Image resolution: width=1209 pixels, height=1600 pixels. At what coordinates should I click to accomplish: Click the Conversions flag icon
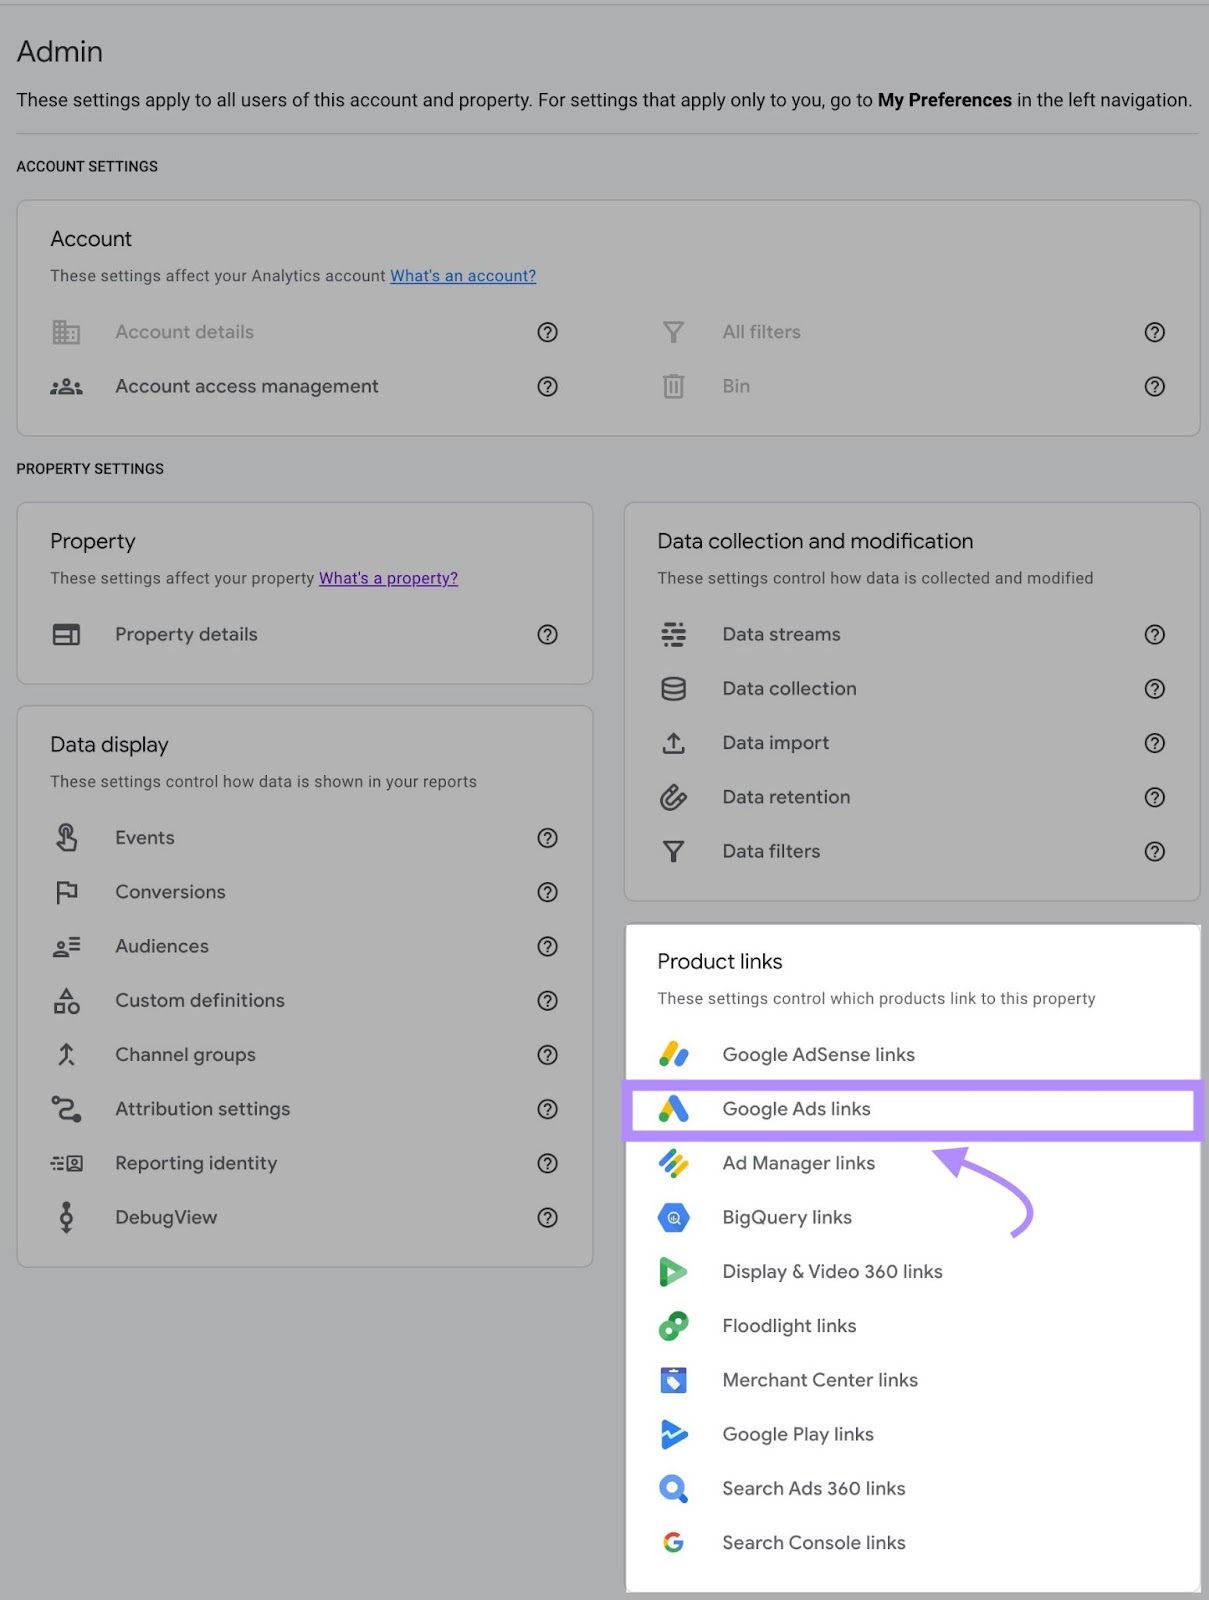(x=66, y=892)
